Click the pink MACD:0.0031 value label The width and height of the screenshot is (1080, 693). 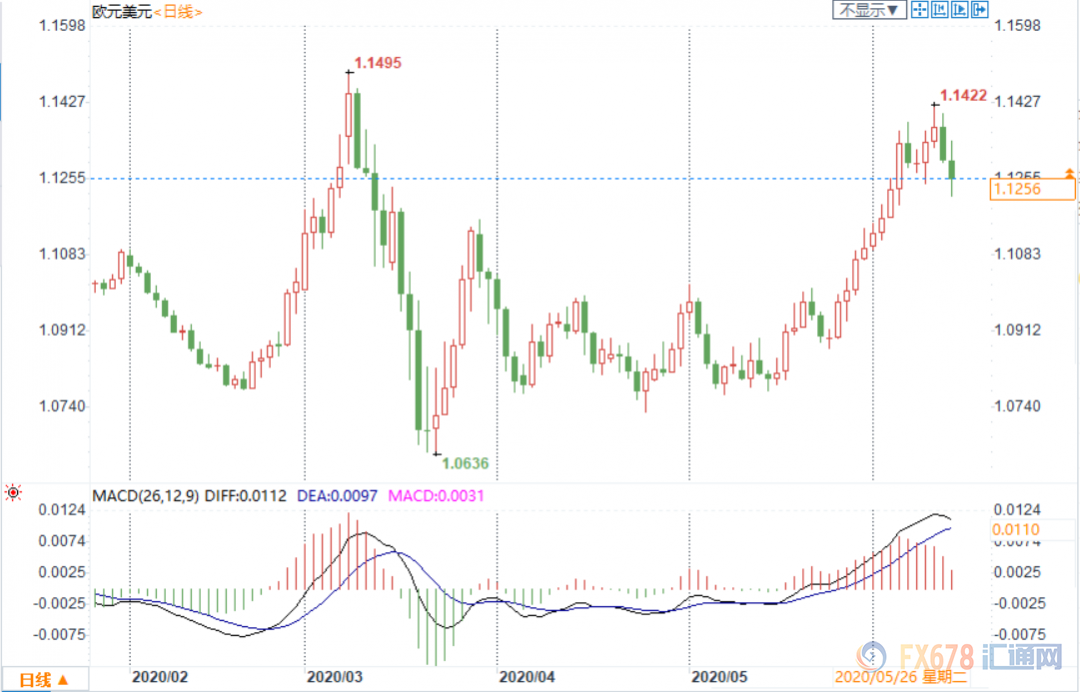pos(436,496)
